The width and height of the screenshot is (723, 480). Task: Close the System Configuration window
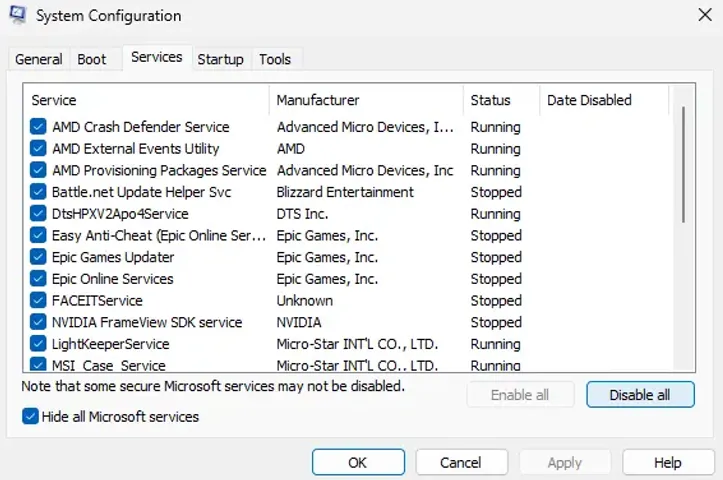point(705,15)
